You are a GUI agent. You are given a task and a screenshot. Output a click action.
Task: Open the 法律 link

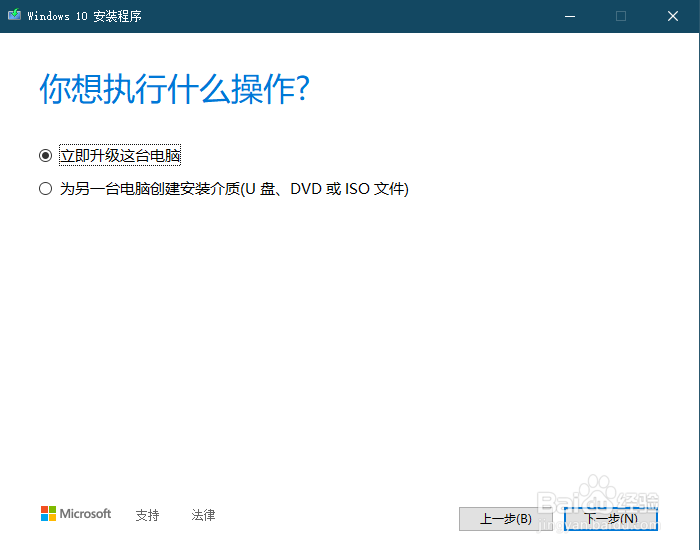coord(203,515)
